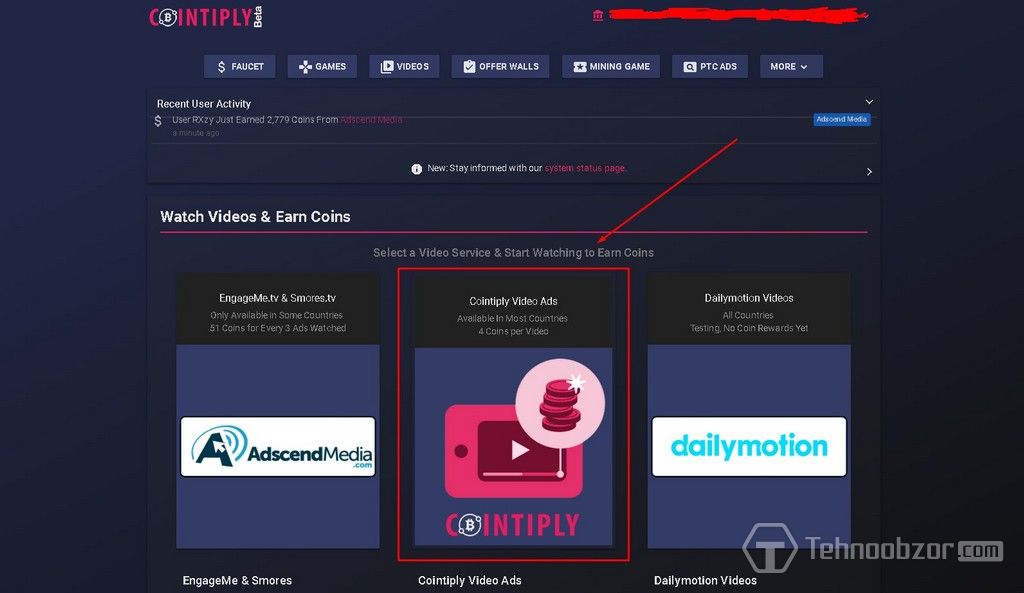Click the Cointiply logo in the header
Screen dimensions: 1024x593
(205, 17)
